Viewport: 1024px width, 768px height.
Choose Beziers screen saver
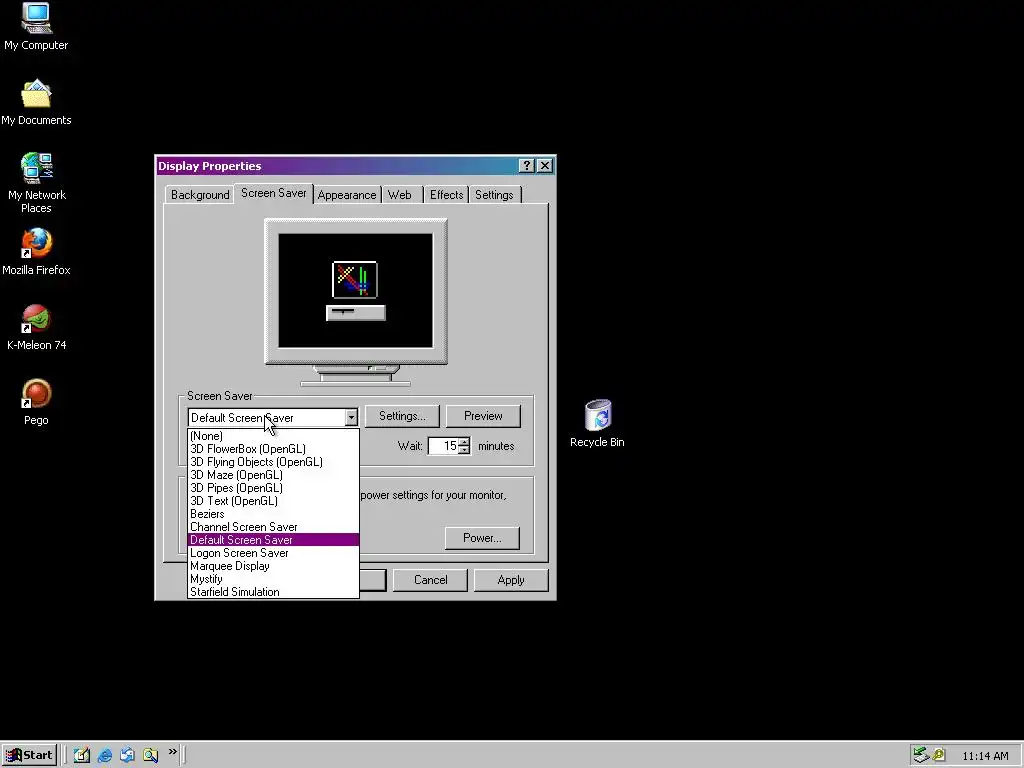(x=273, y=514)
